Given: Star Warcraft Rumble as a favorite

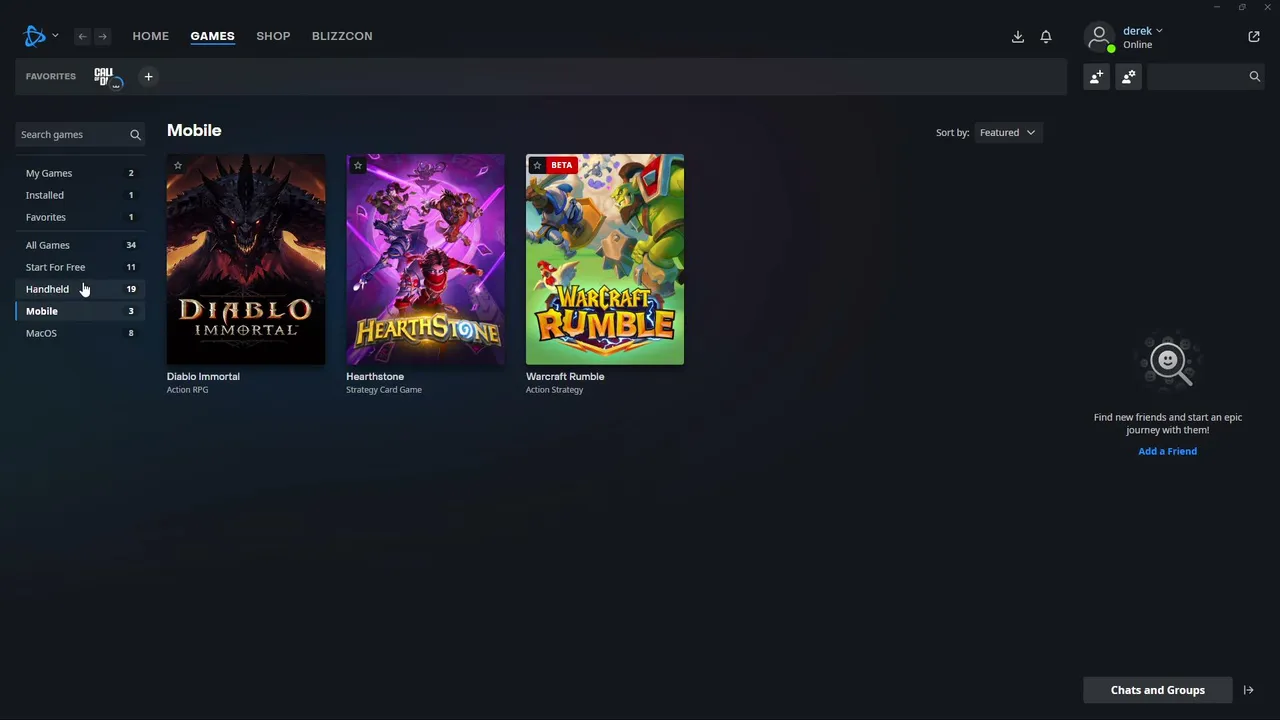Looking at the screenshot, I should (538, 166).
